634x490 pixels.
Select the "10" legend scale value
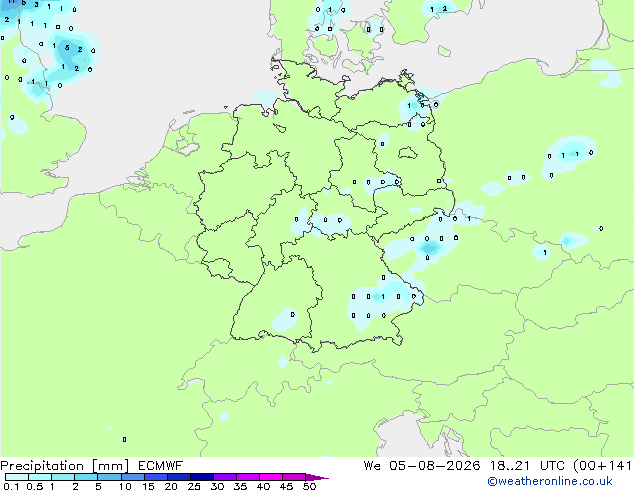click(125, 486)
